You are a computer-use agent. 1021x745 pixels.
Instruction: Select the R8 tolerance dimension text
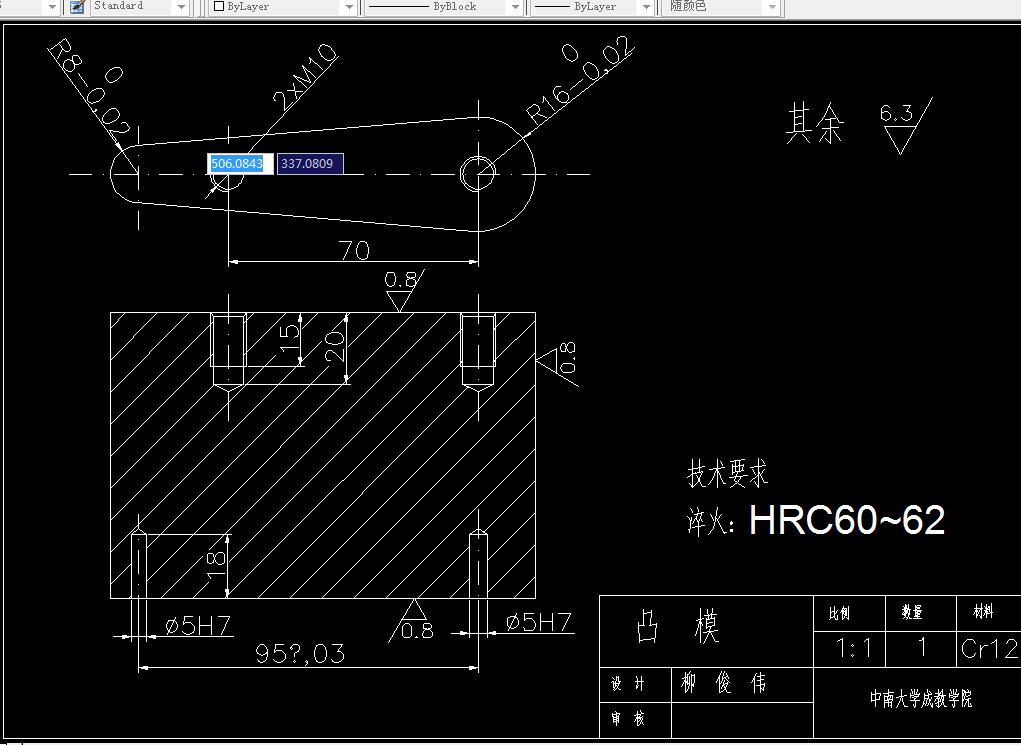coord(89,89)
